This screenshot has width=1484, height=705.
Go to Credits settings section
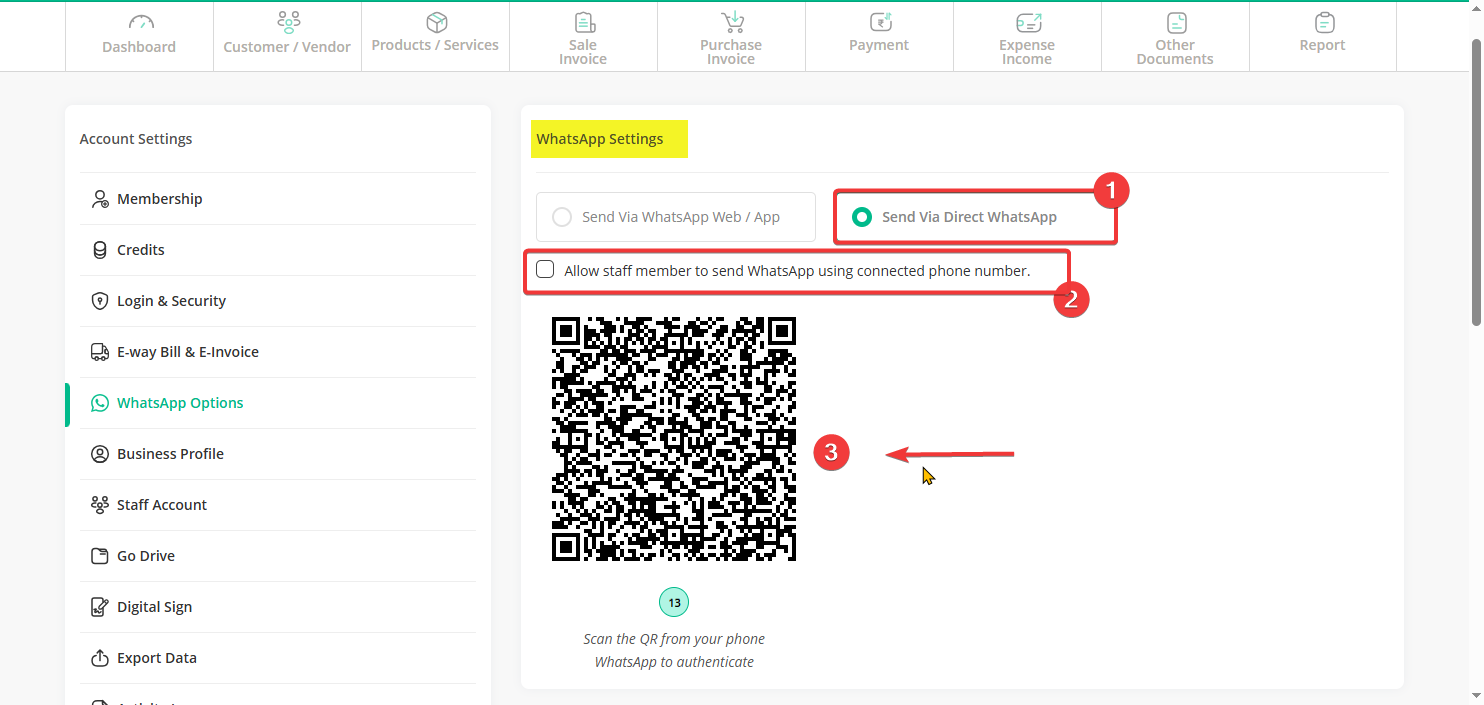coord(140,250)
